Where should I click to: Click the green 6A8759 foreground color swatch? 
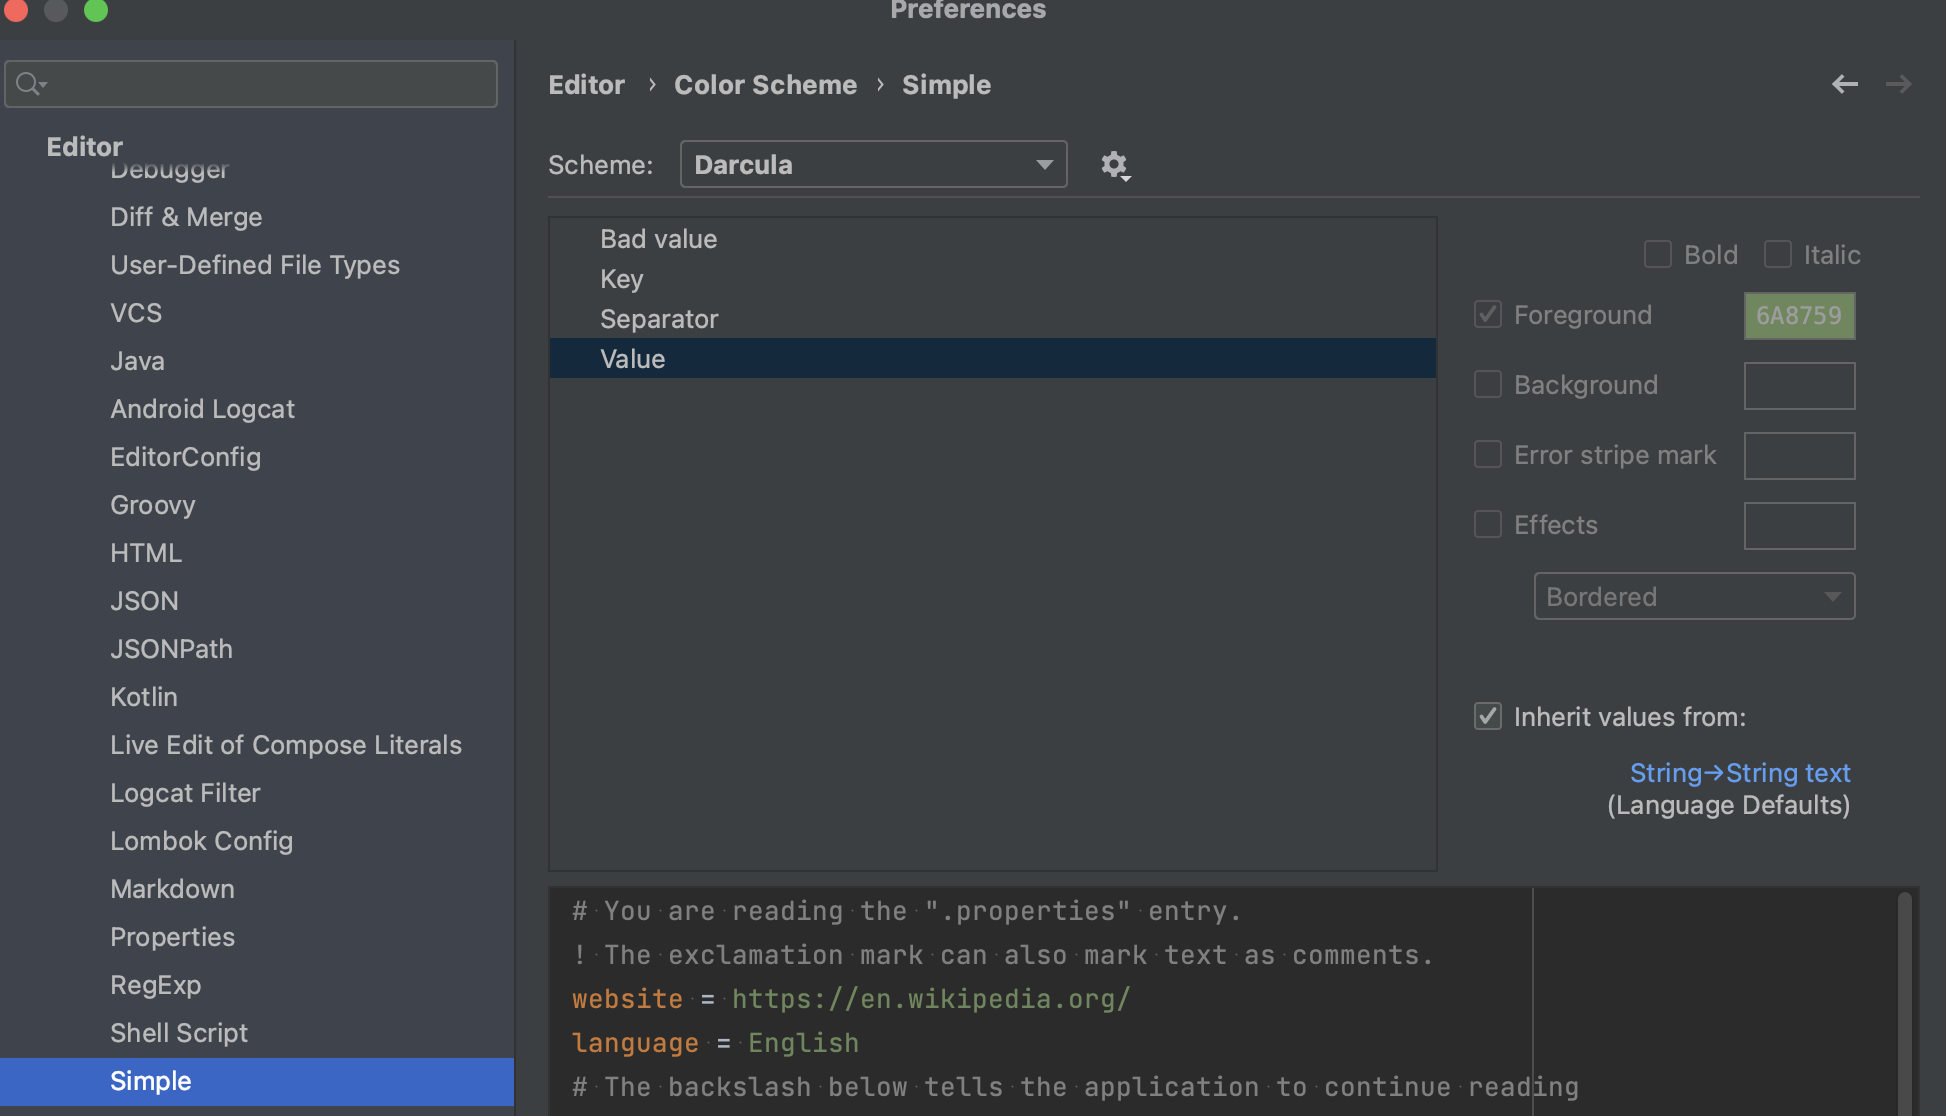pyautogui.click(x=1798, y=315)
